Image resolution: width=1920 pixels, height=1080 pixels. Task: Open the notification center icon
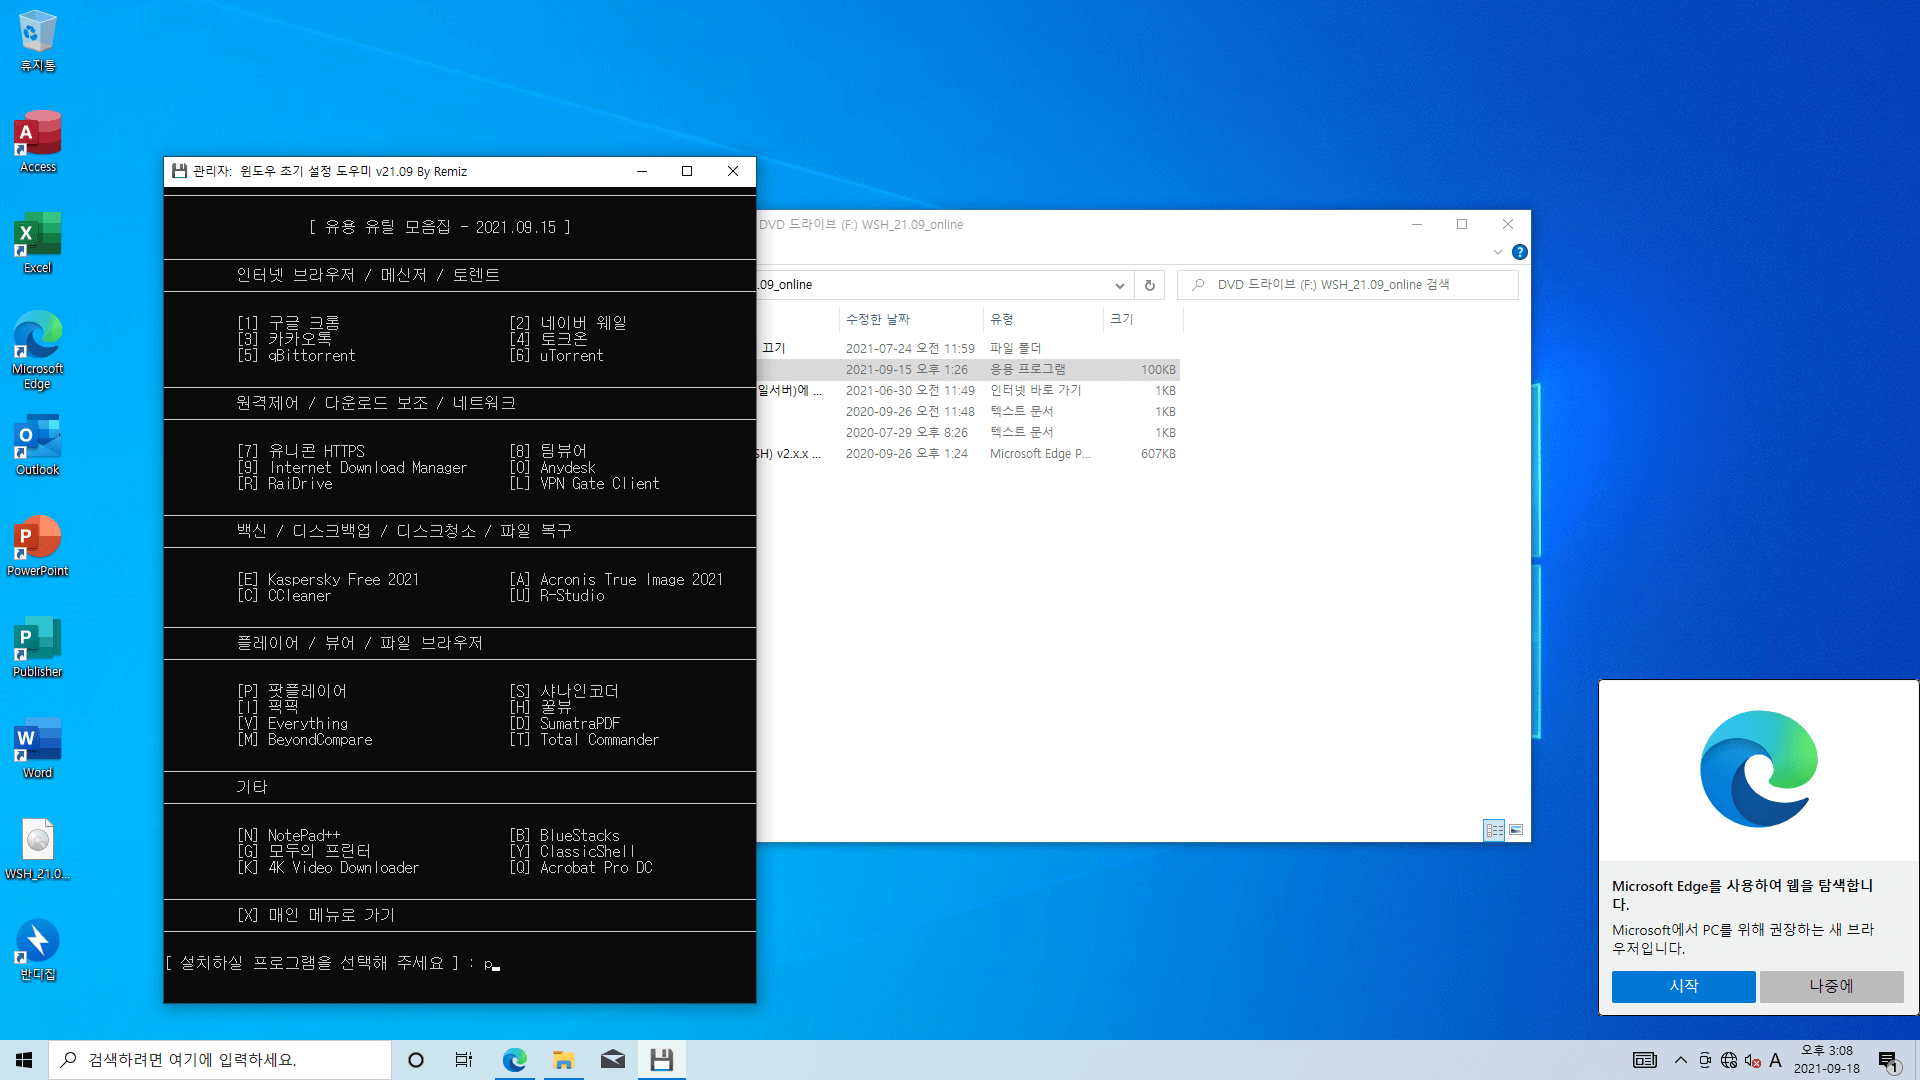1888,1060
